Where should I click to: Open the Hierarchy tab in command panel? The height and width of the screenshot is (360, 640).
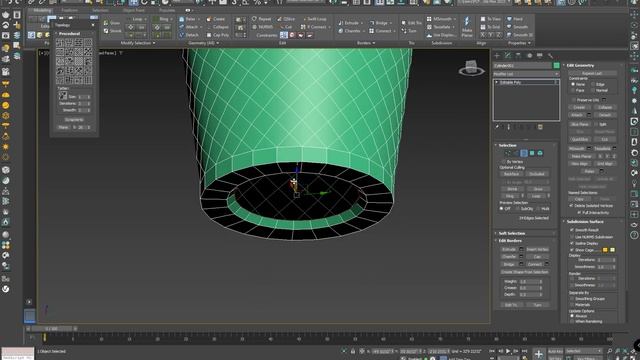click(x=518, y=56)
